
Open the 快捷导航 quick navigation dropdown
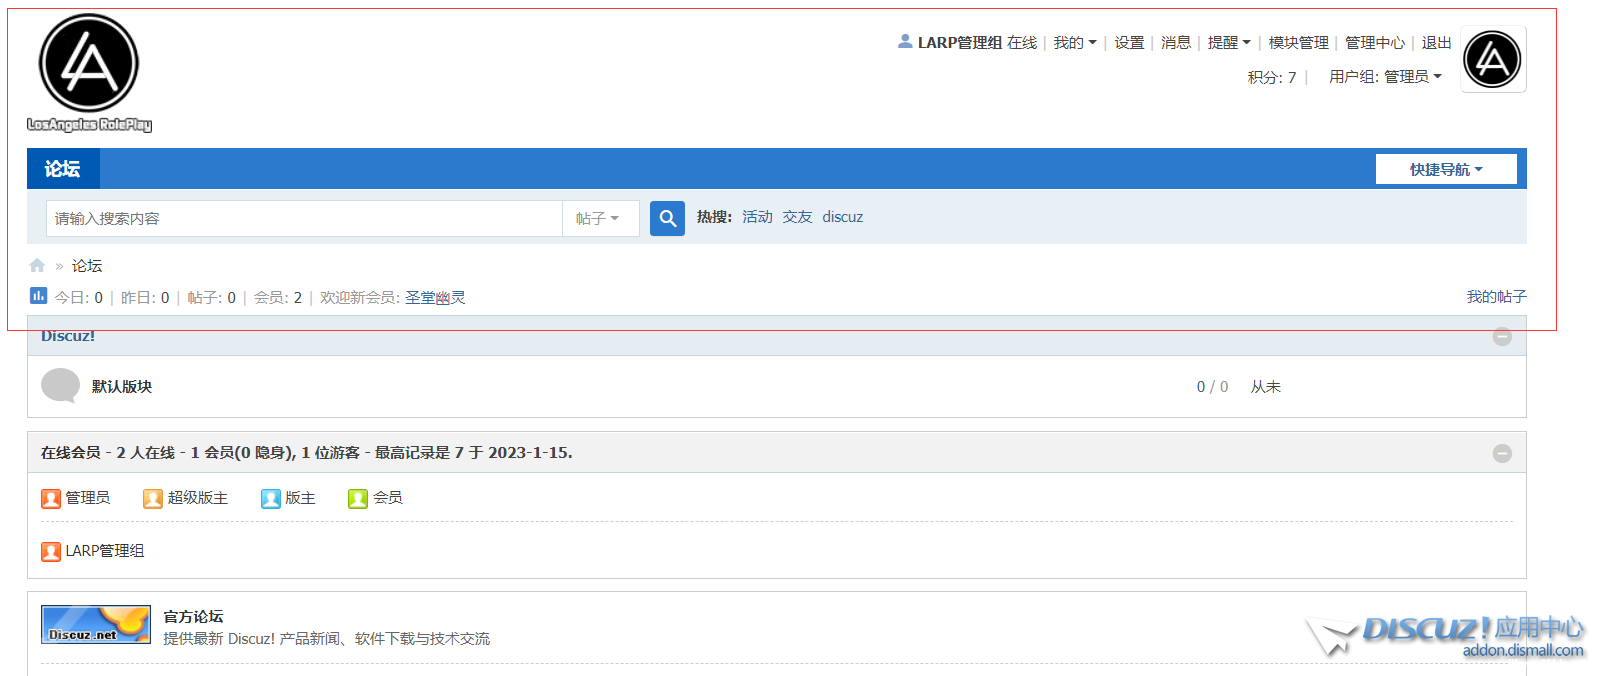(1445, 169)
